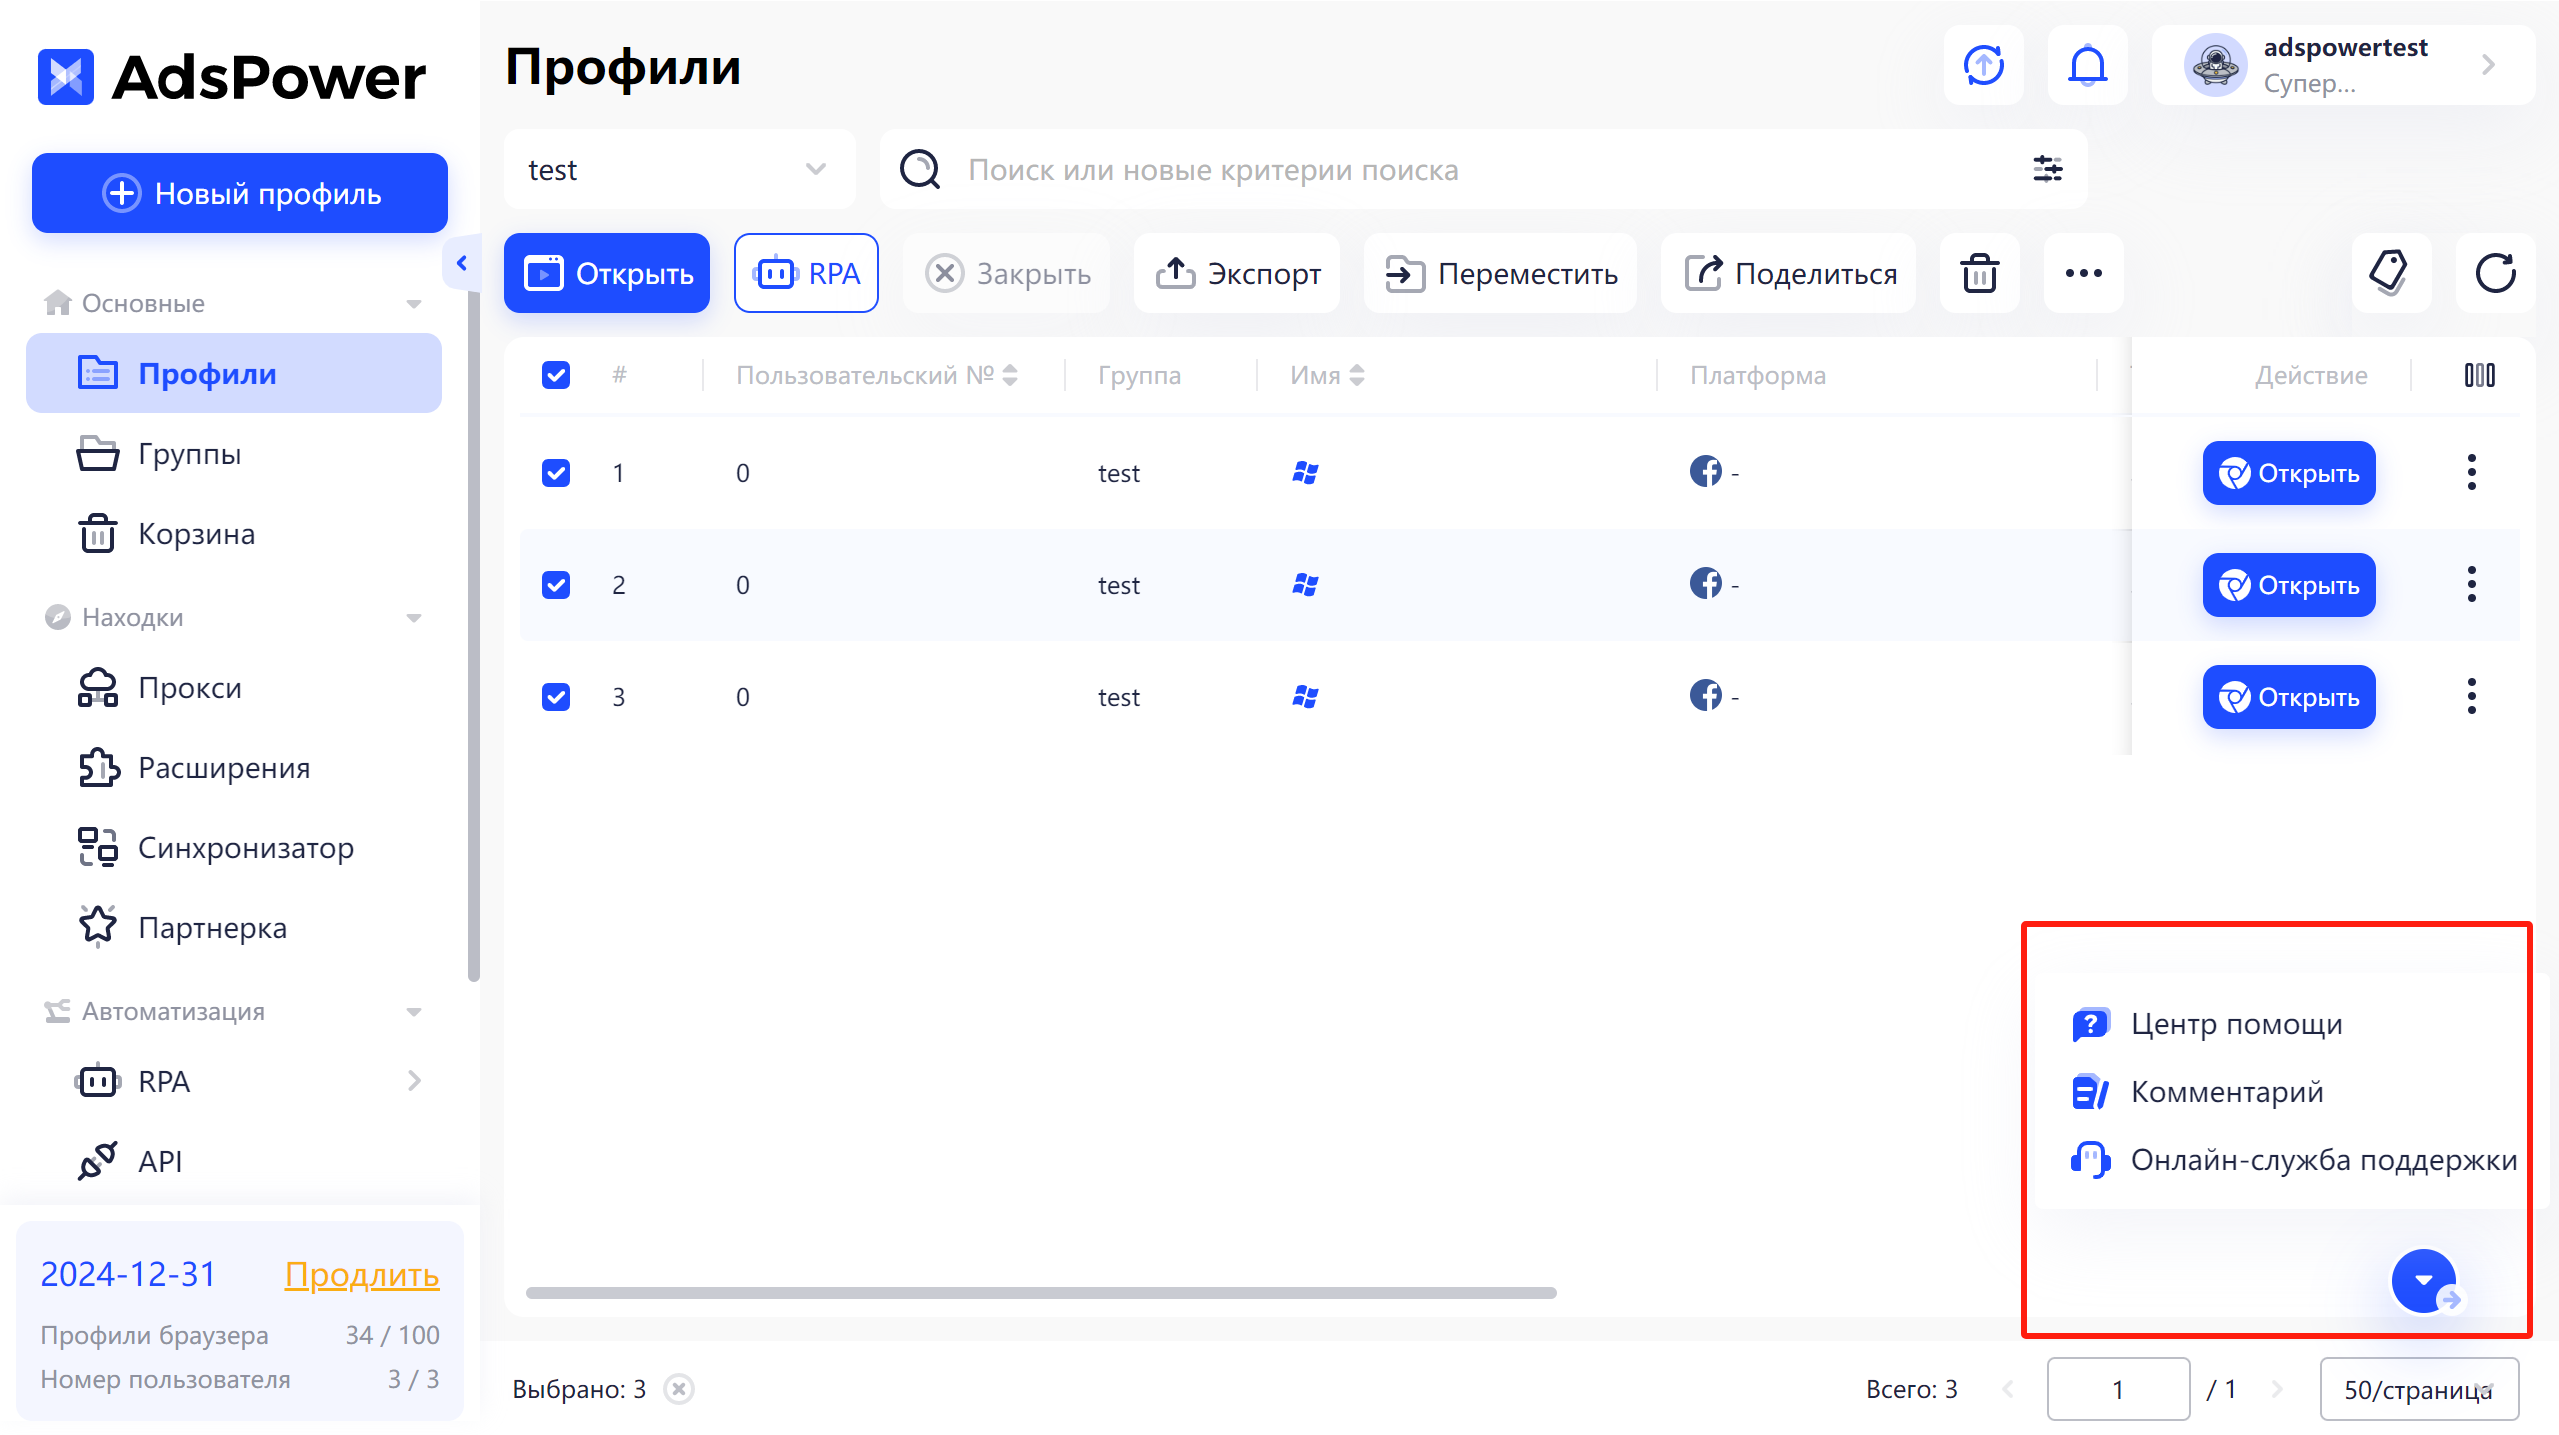Click the Новый профиль button
2559x1435 pixels.
click(240, 193)
